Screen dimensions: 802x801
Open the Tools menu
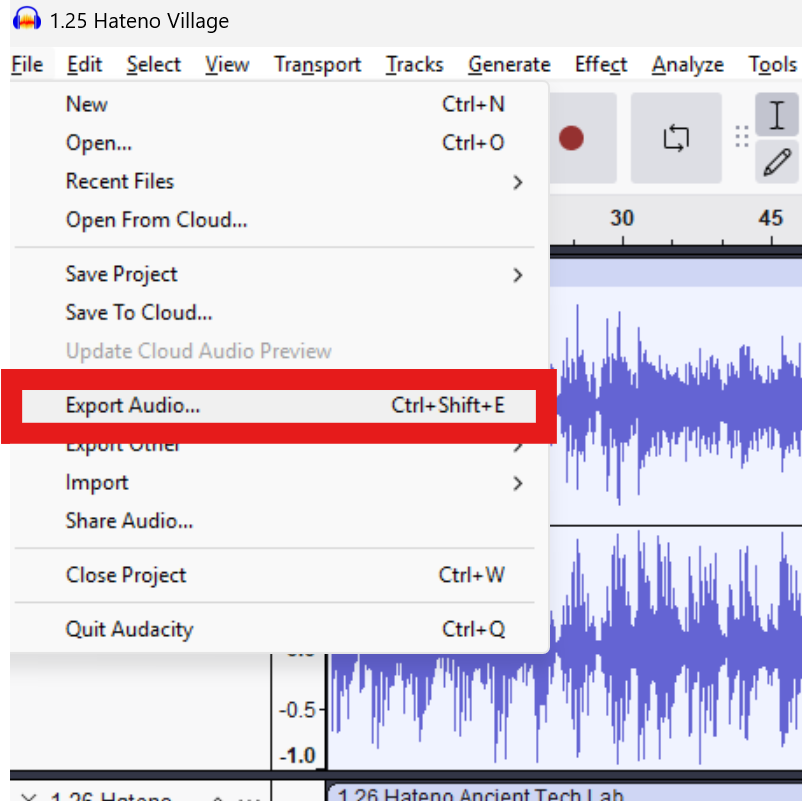click(x=772, y=64)
